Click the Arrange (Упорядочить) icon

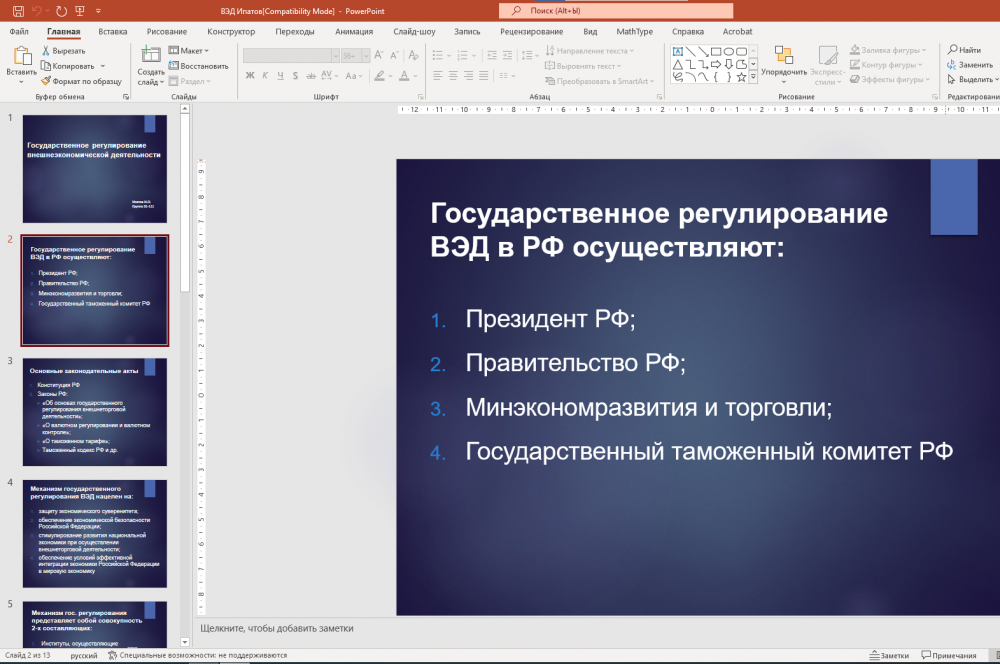(783, 55)
